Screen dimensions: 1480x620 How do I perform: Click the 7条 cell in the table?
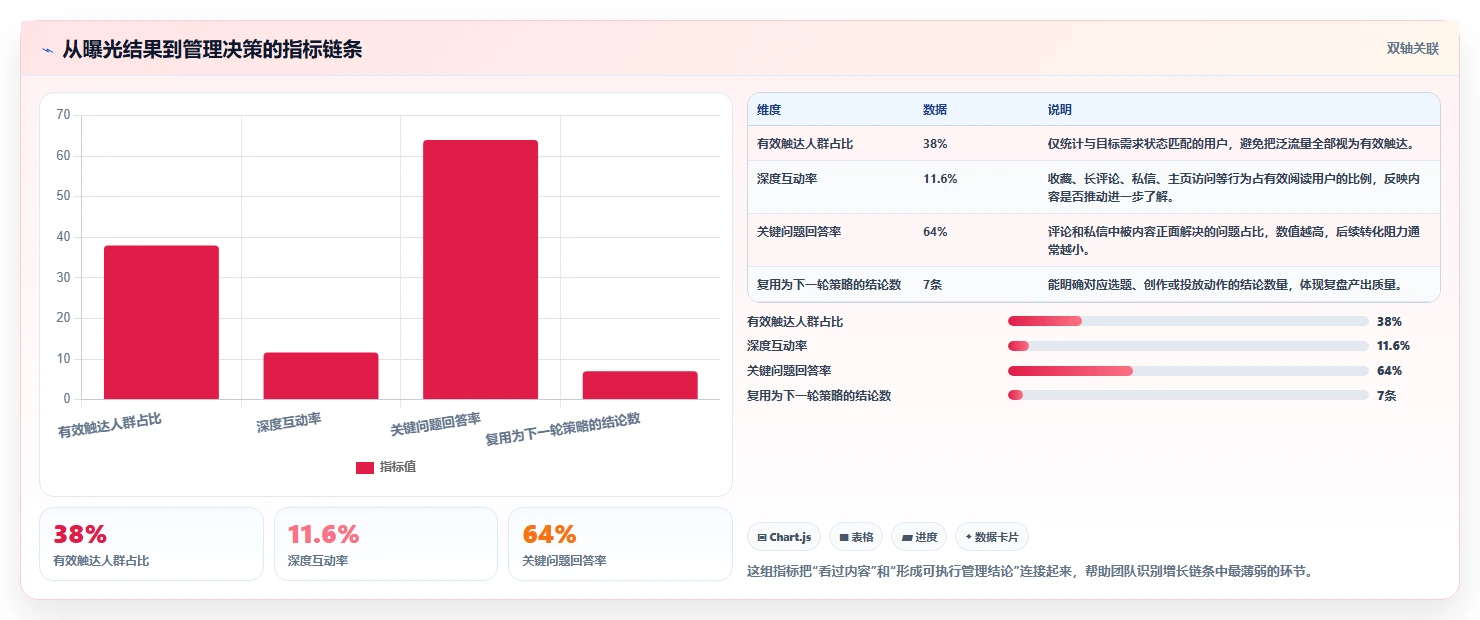click(932, 285)
